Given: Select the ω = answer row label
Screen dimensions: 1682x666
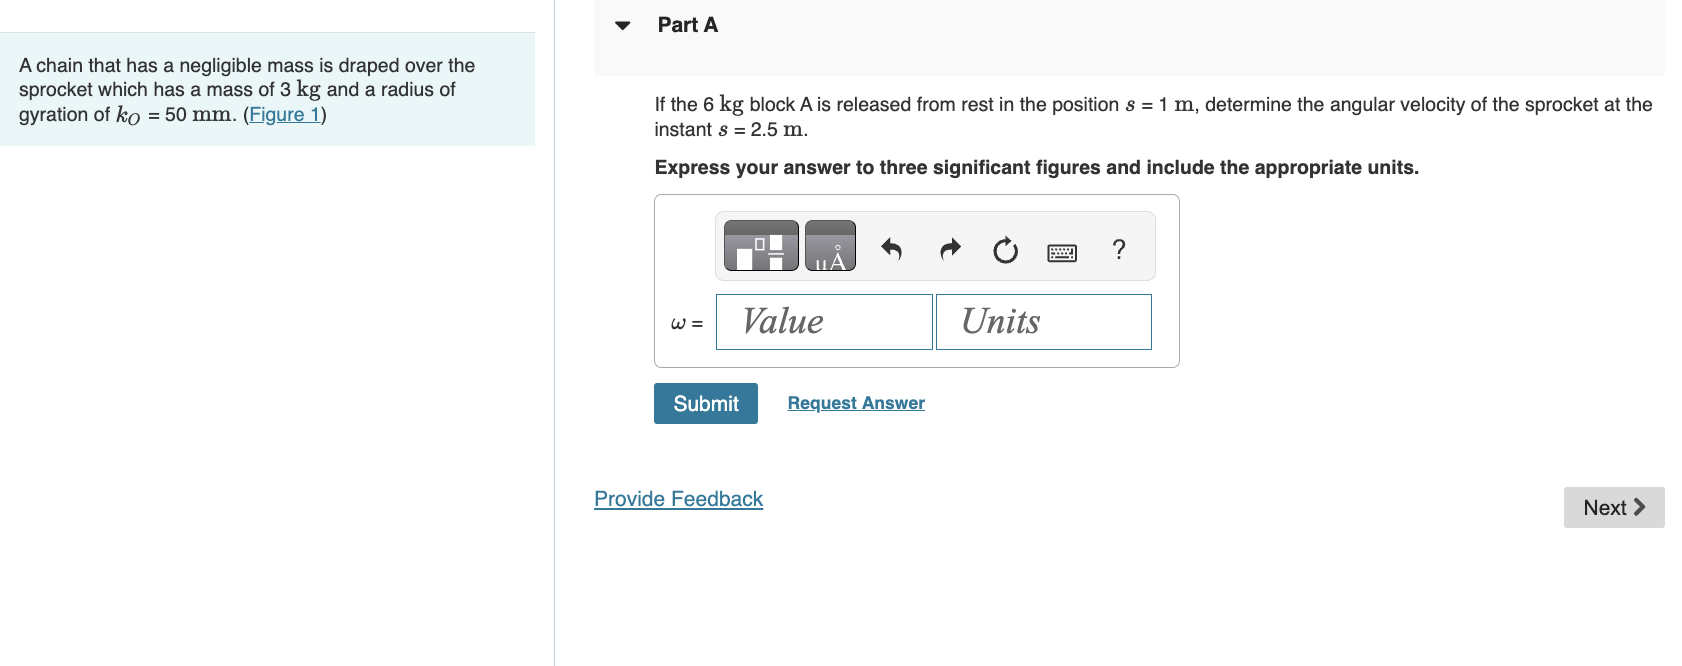Looking at the screenshot, I should click(x=686, y=323).
